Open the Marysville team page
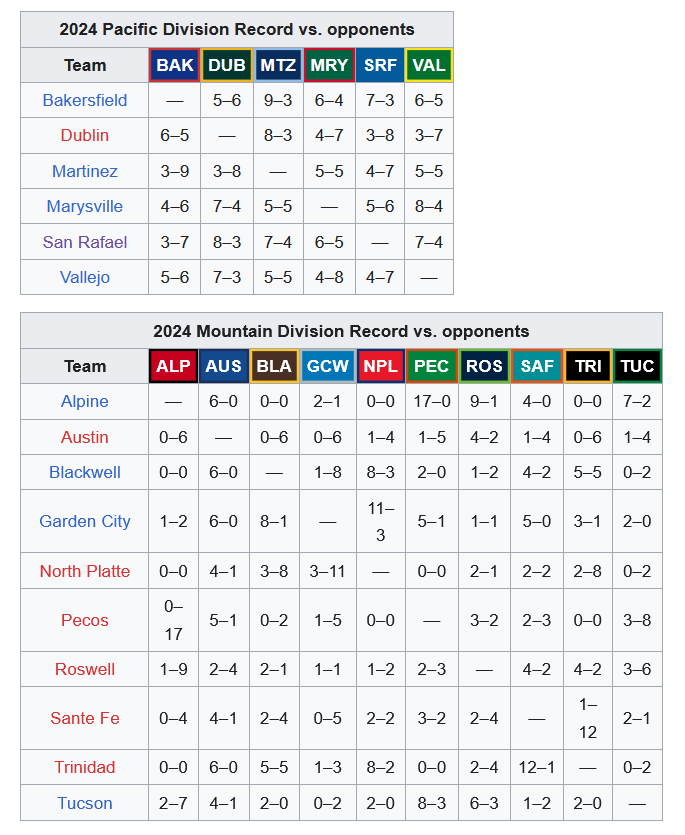Screen dimensions: 685x835 click(x=85, y=206)
